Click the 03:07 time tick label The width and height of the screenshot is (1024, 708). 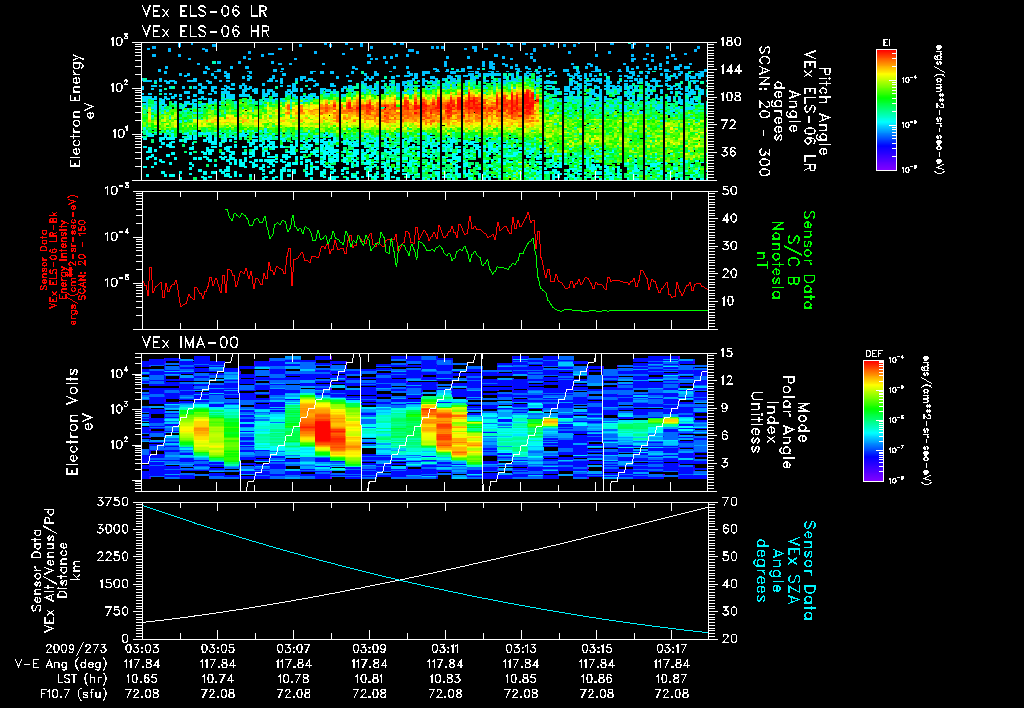[293, 649]
